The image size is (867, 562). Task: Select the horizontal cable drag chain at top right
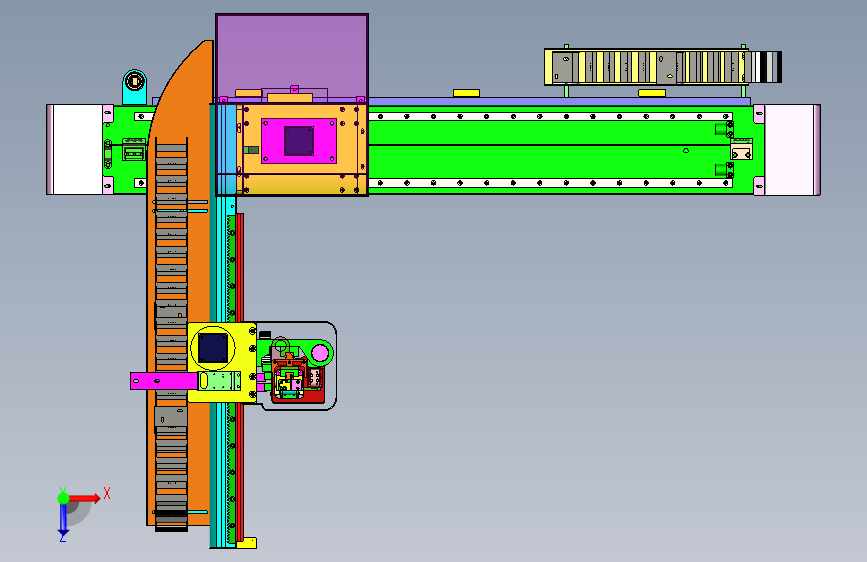(662, 67)
